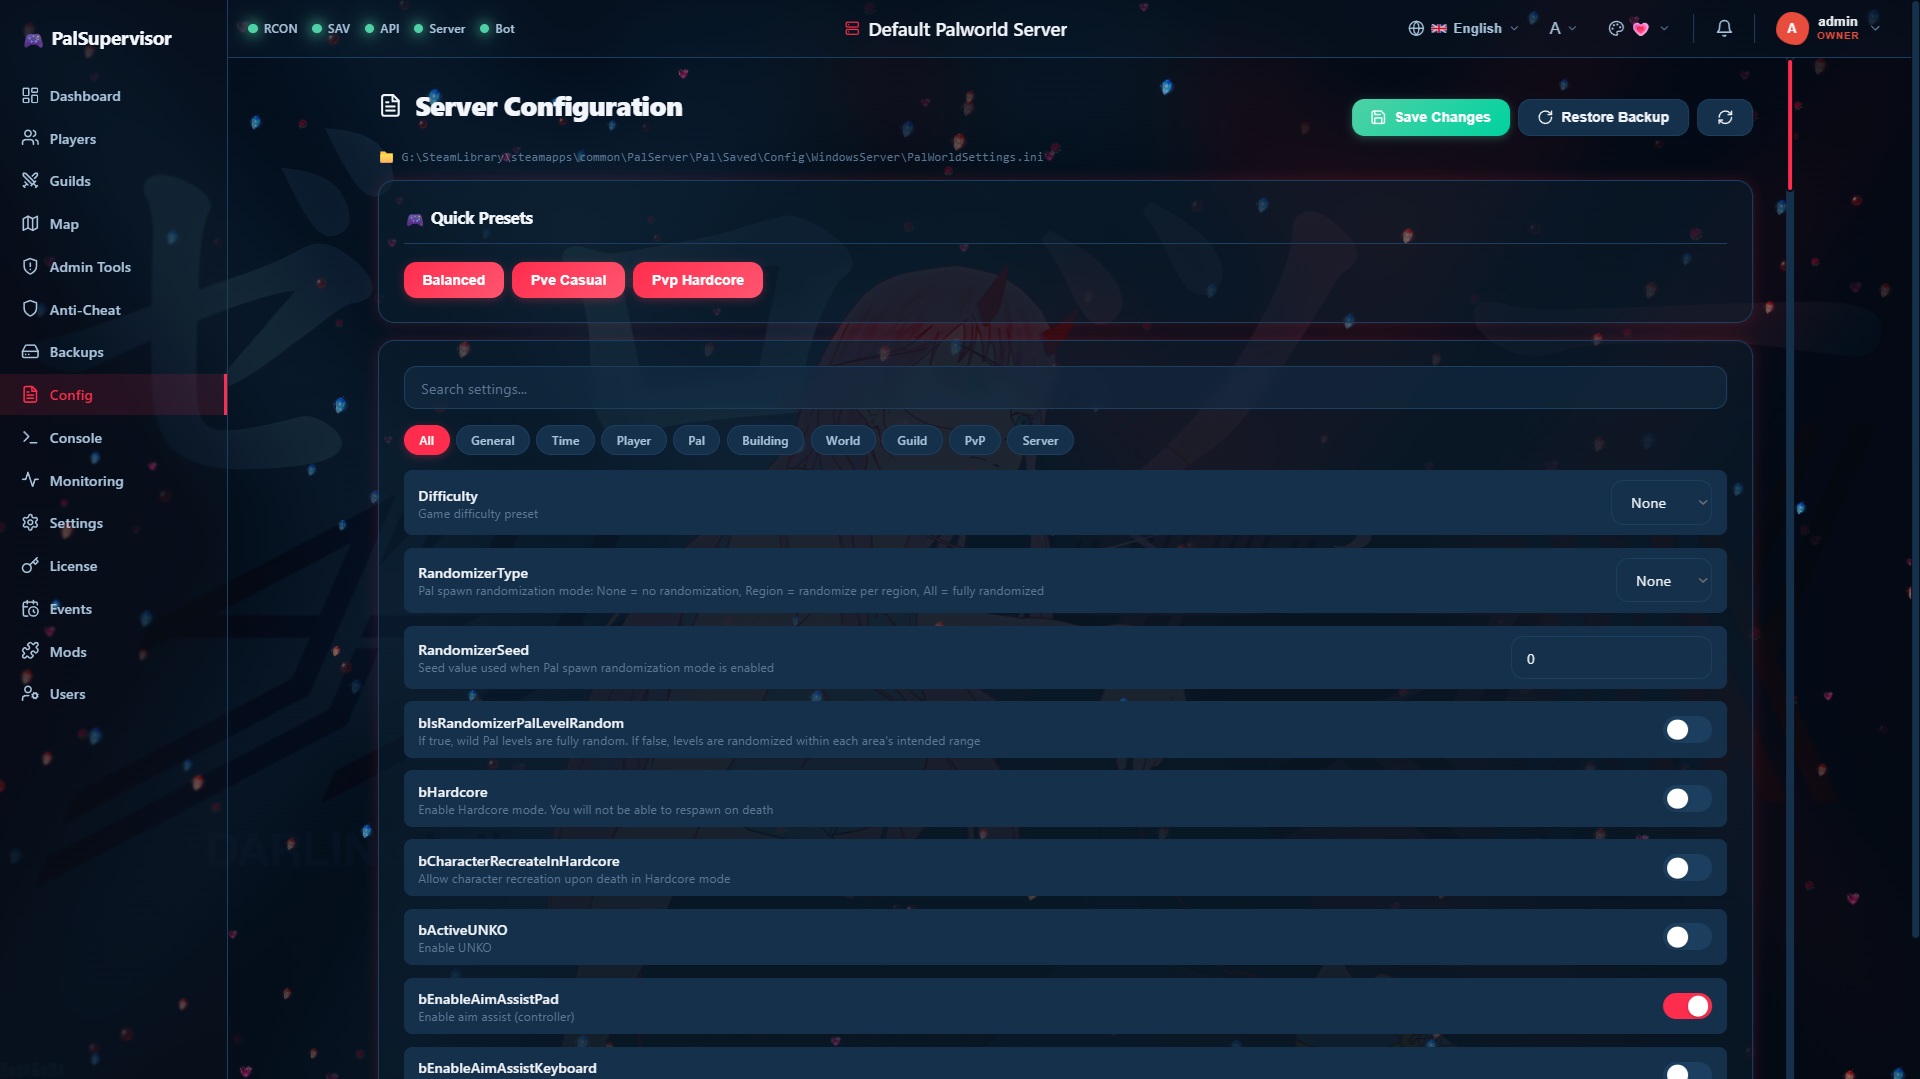Screen dimensions: 1920x1079
Task: Click the Server Configuration document icon
Action: click(x=391, y=106)
